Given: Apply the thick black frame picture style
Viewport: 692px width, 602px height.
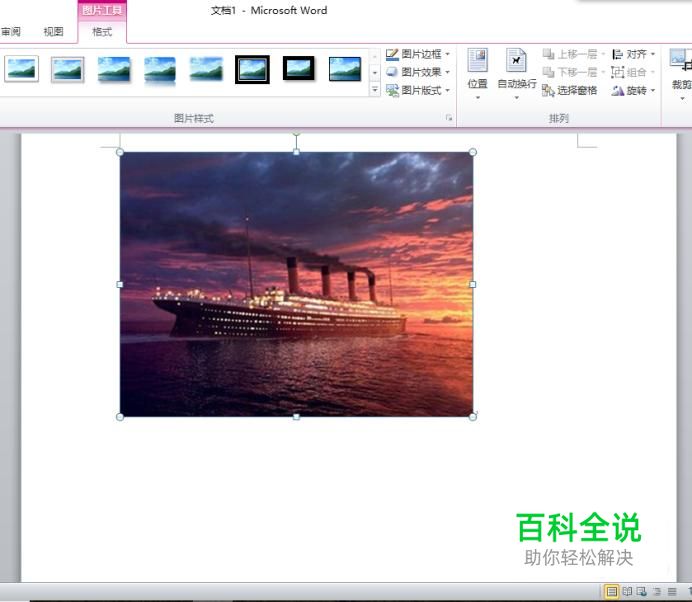Looking at the screenshot, I should point(298,68).
